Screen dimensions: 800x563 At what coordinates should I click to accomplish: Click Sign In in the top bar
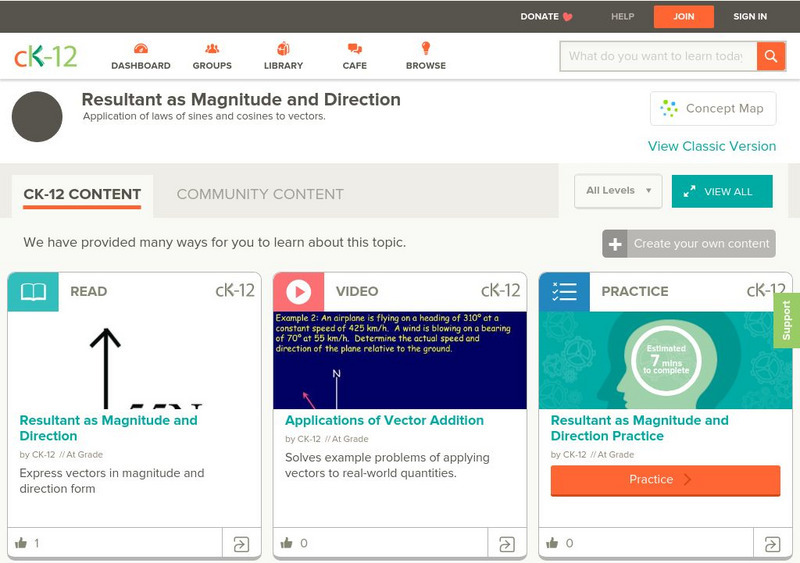point(750,17)
